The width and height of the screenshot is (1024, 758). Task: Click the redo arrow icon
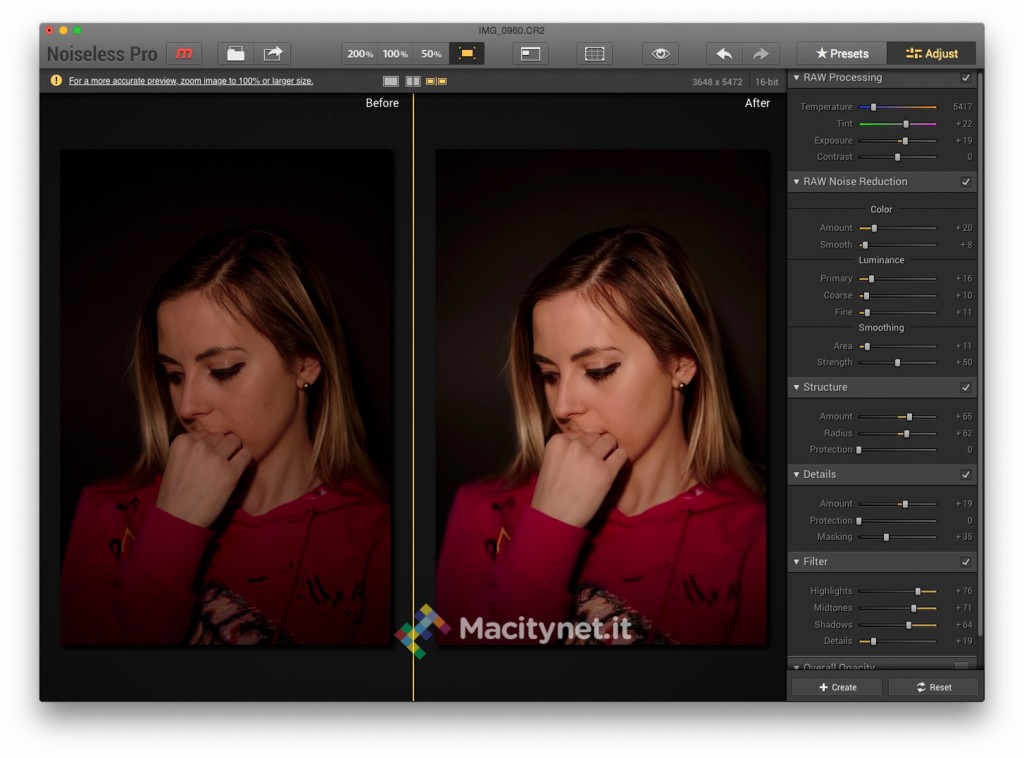point(760,54)
